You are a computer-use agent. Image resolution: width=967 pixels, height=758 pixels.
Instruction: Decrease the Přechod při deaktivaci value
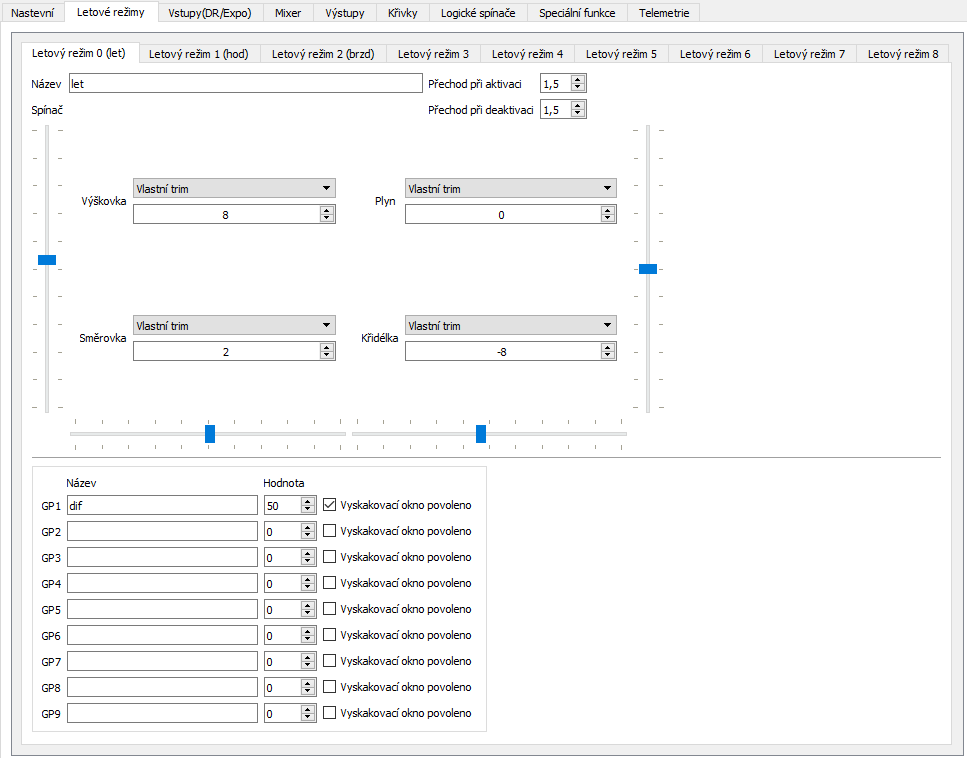point(578,113)
